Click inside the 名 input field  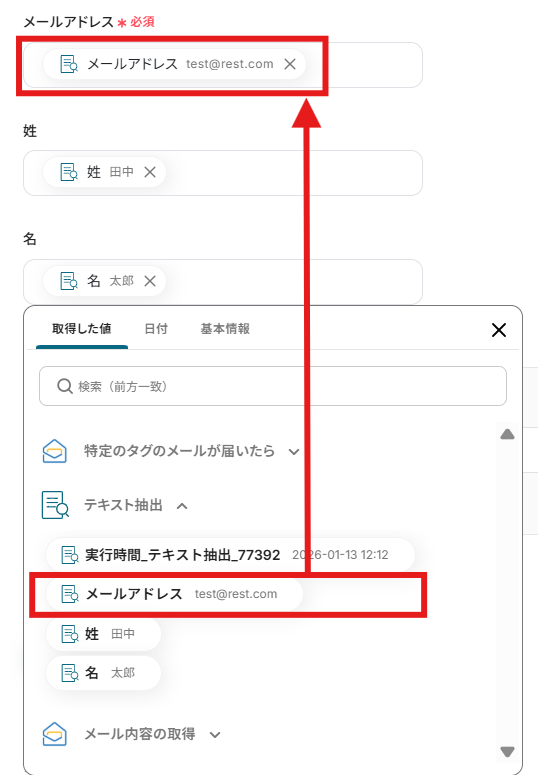[223, 281]
